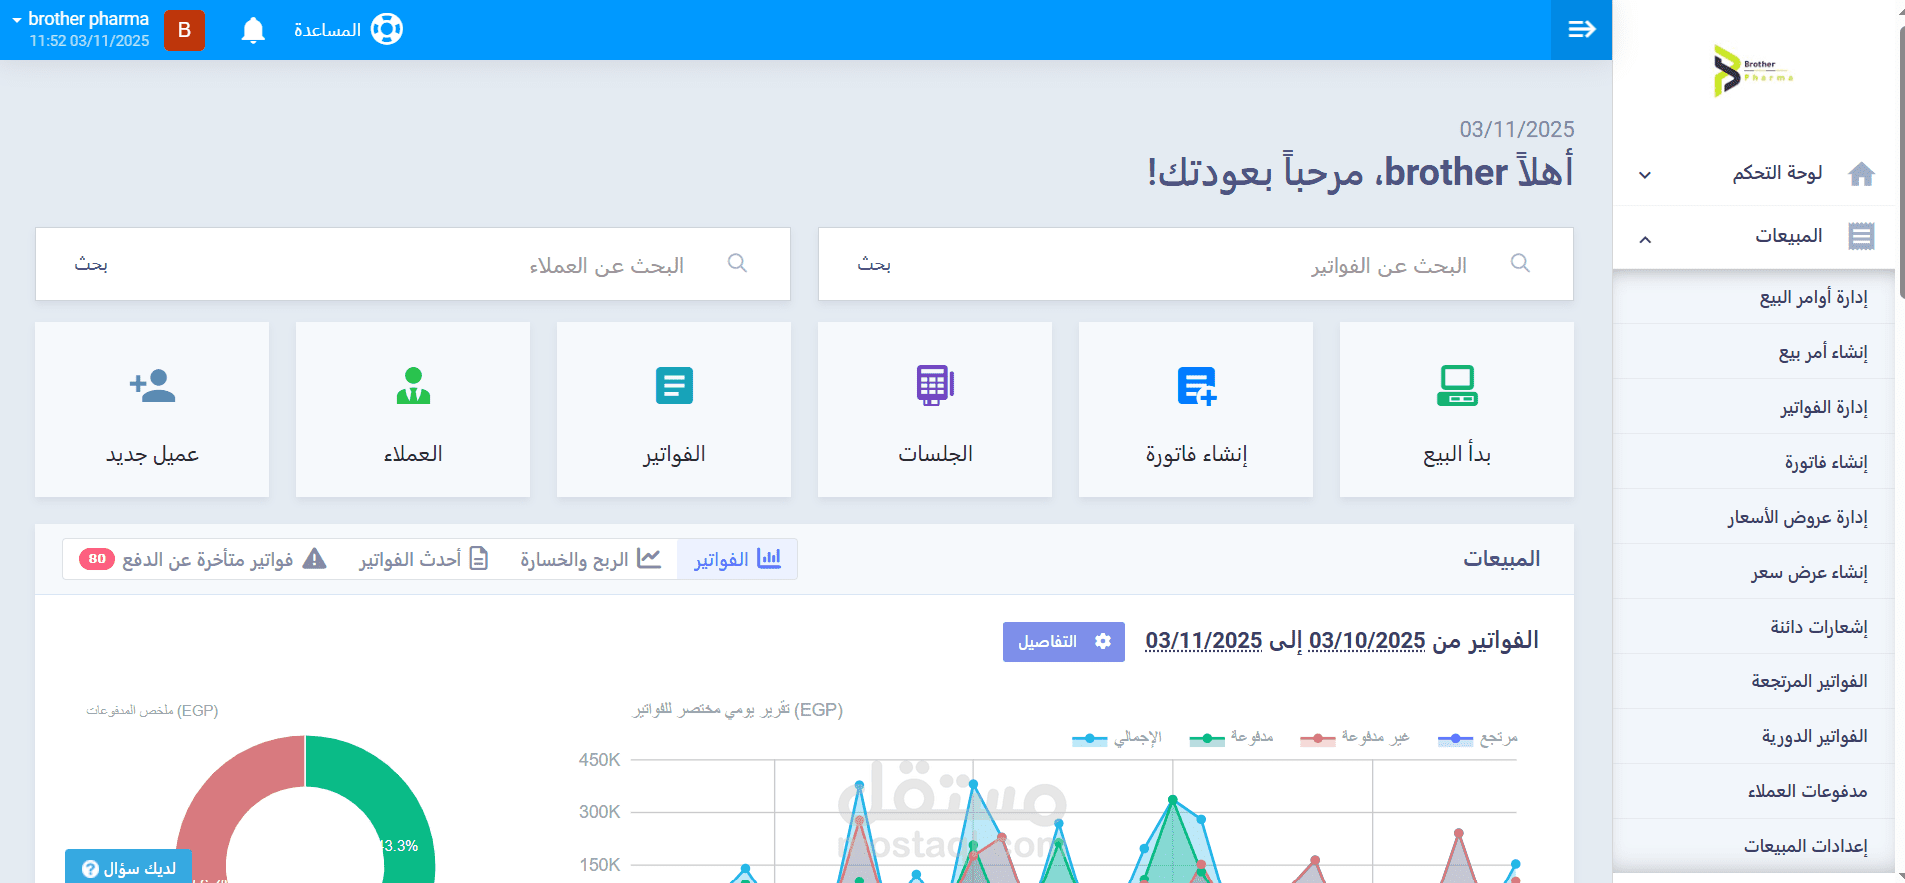Toggle the مدفوعة legend series
This screenshot has height=883, width=1905.
coord(1231,738)
